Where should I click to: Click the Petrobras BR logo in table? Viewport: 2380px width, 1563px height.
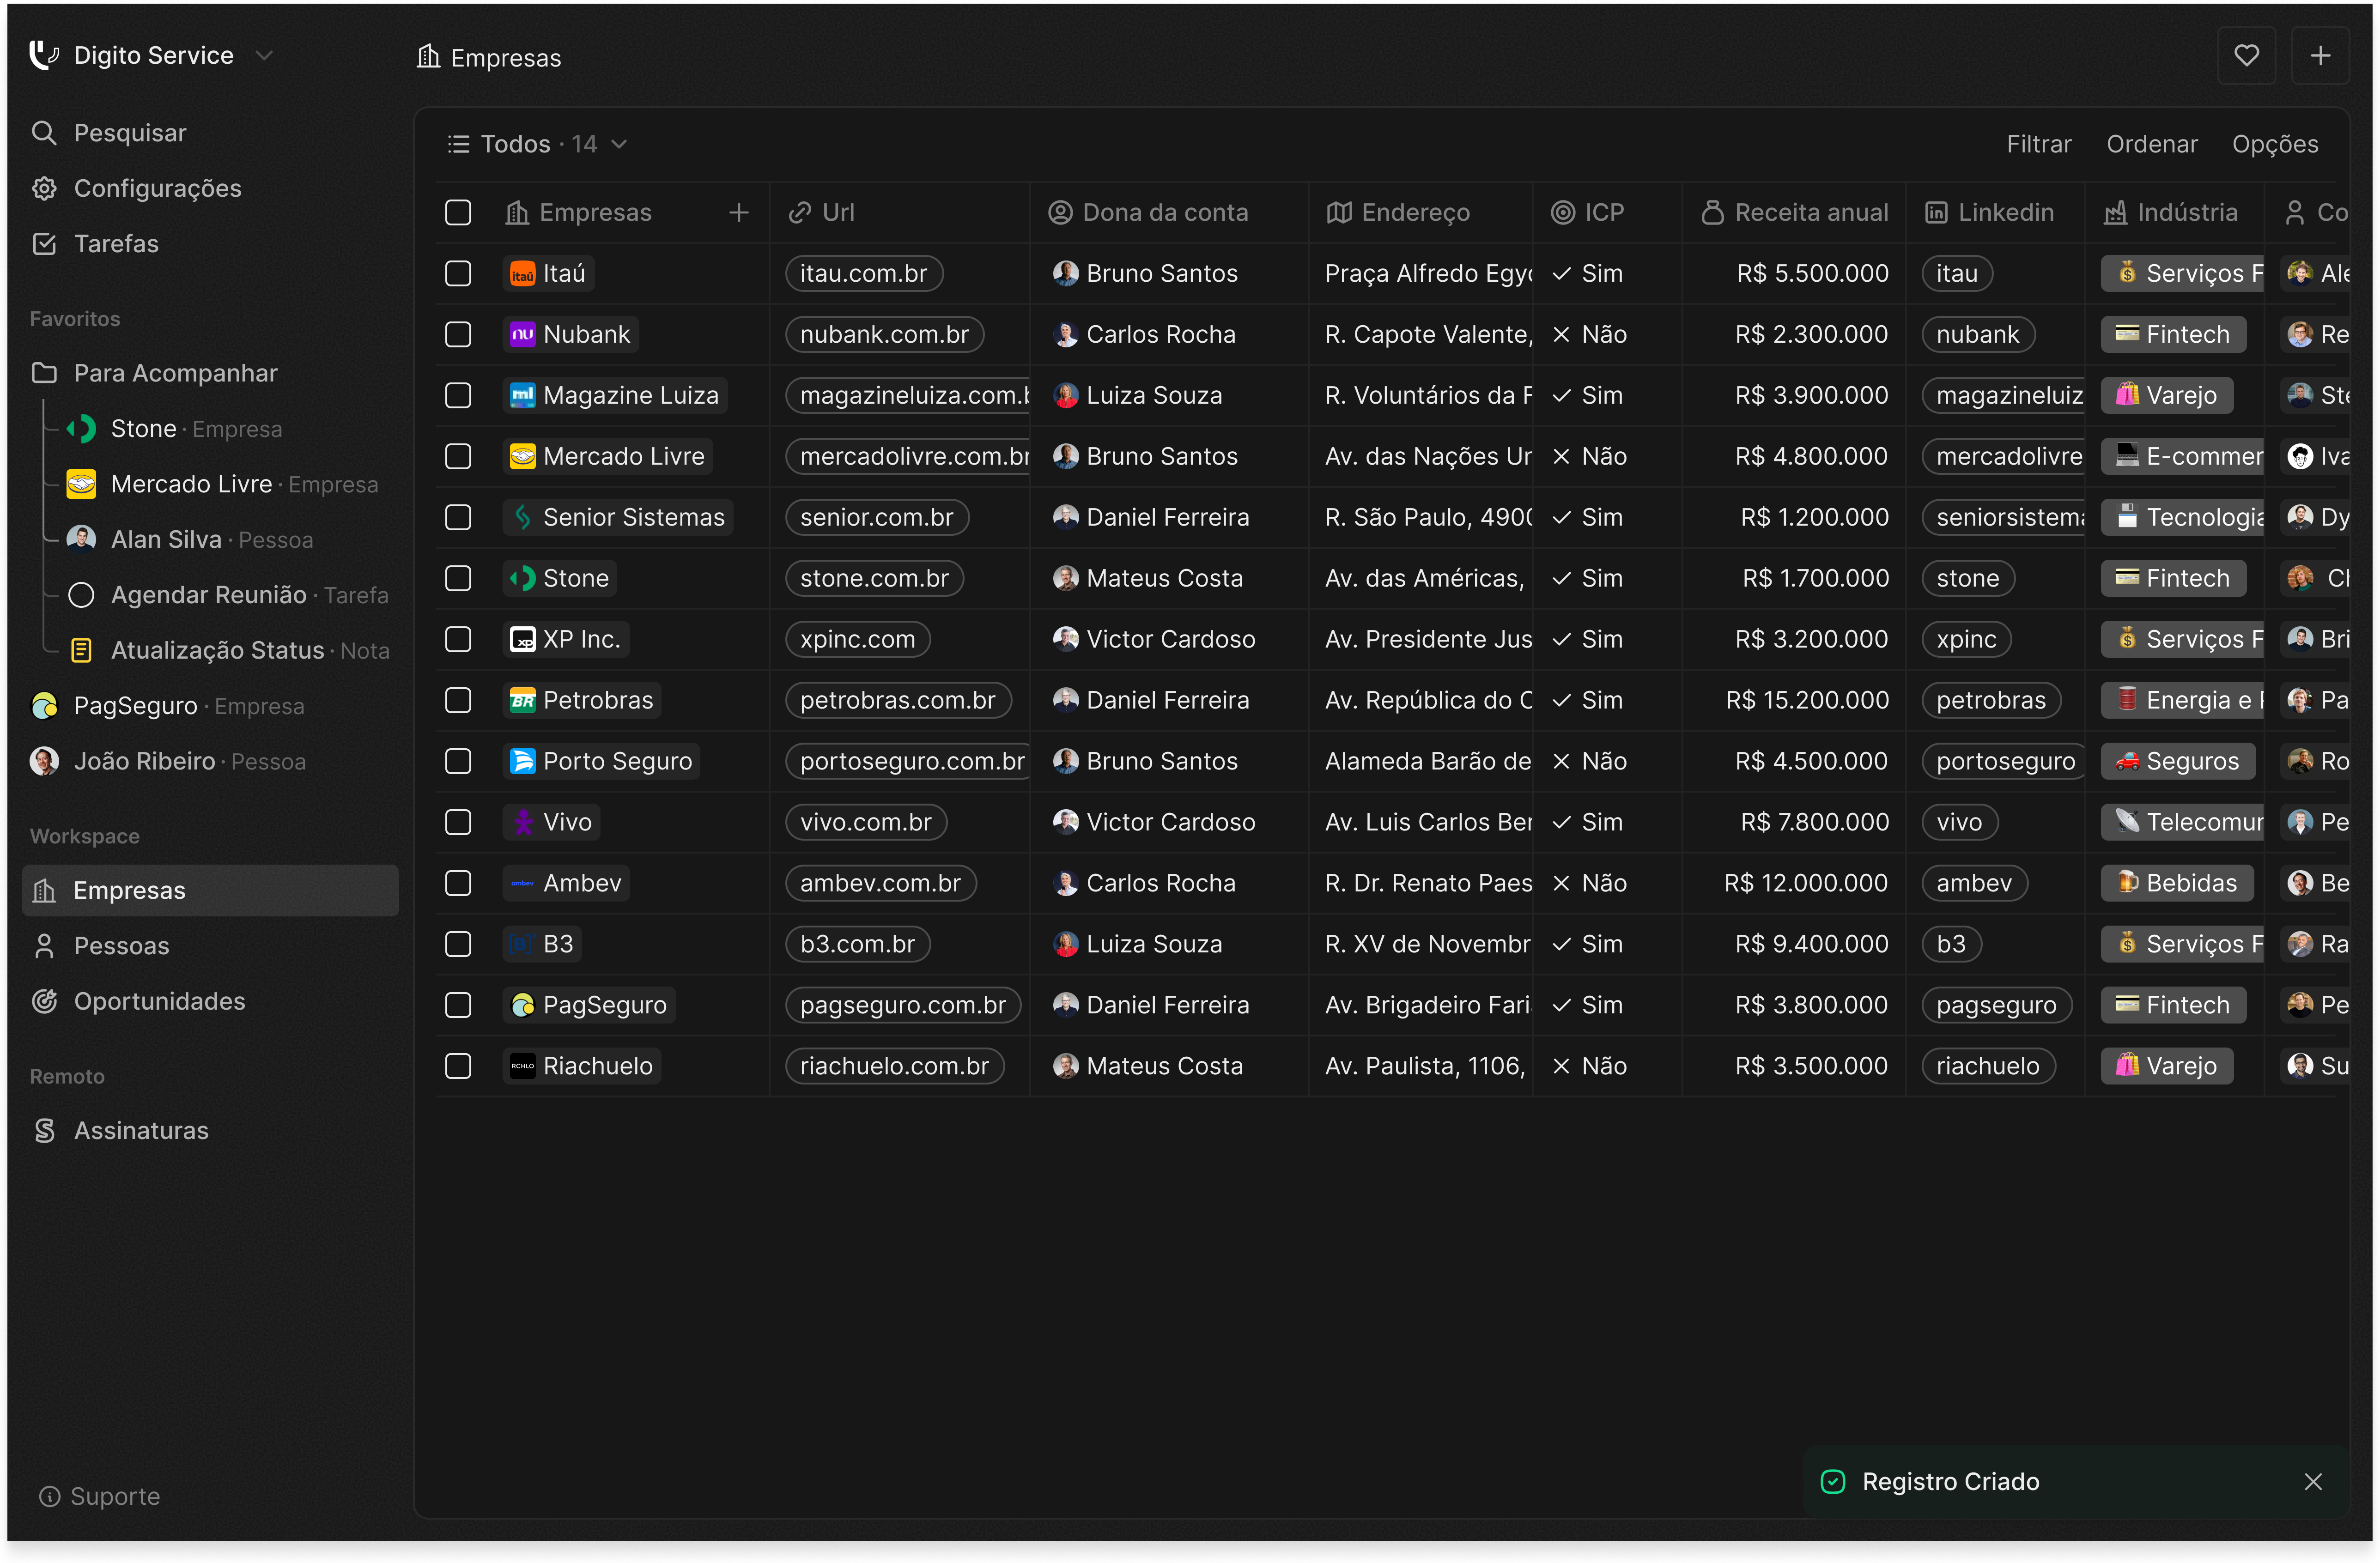pyautogui.click(x=522, y=701)
